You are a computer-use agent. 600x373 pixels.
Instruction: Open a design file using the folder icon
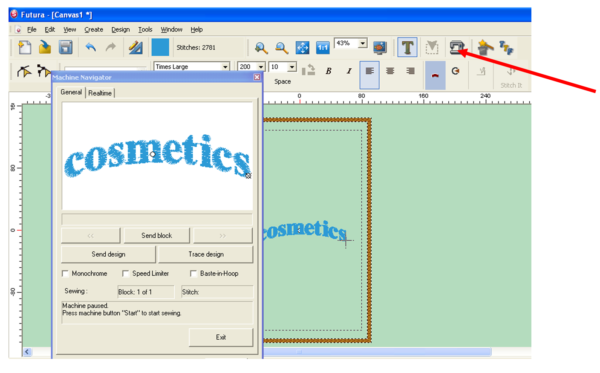point(45,47)
